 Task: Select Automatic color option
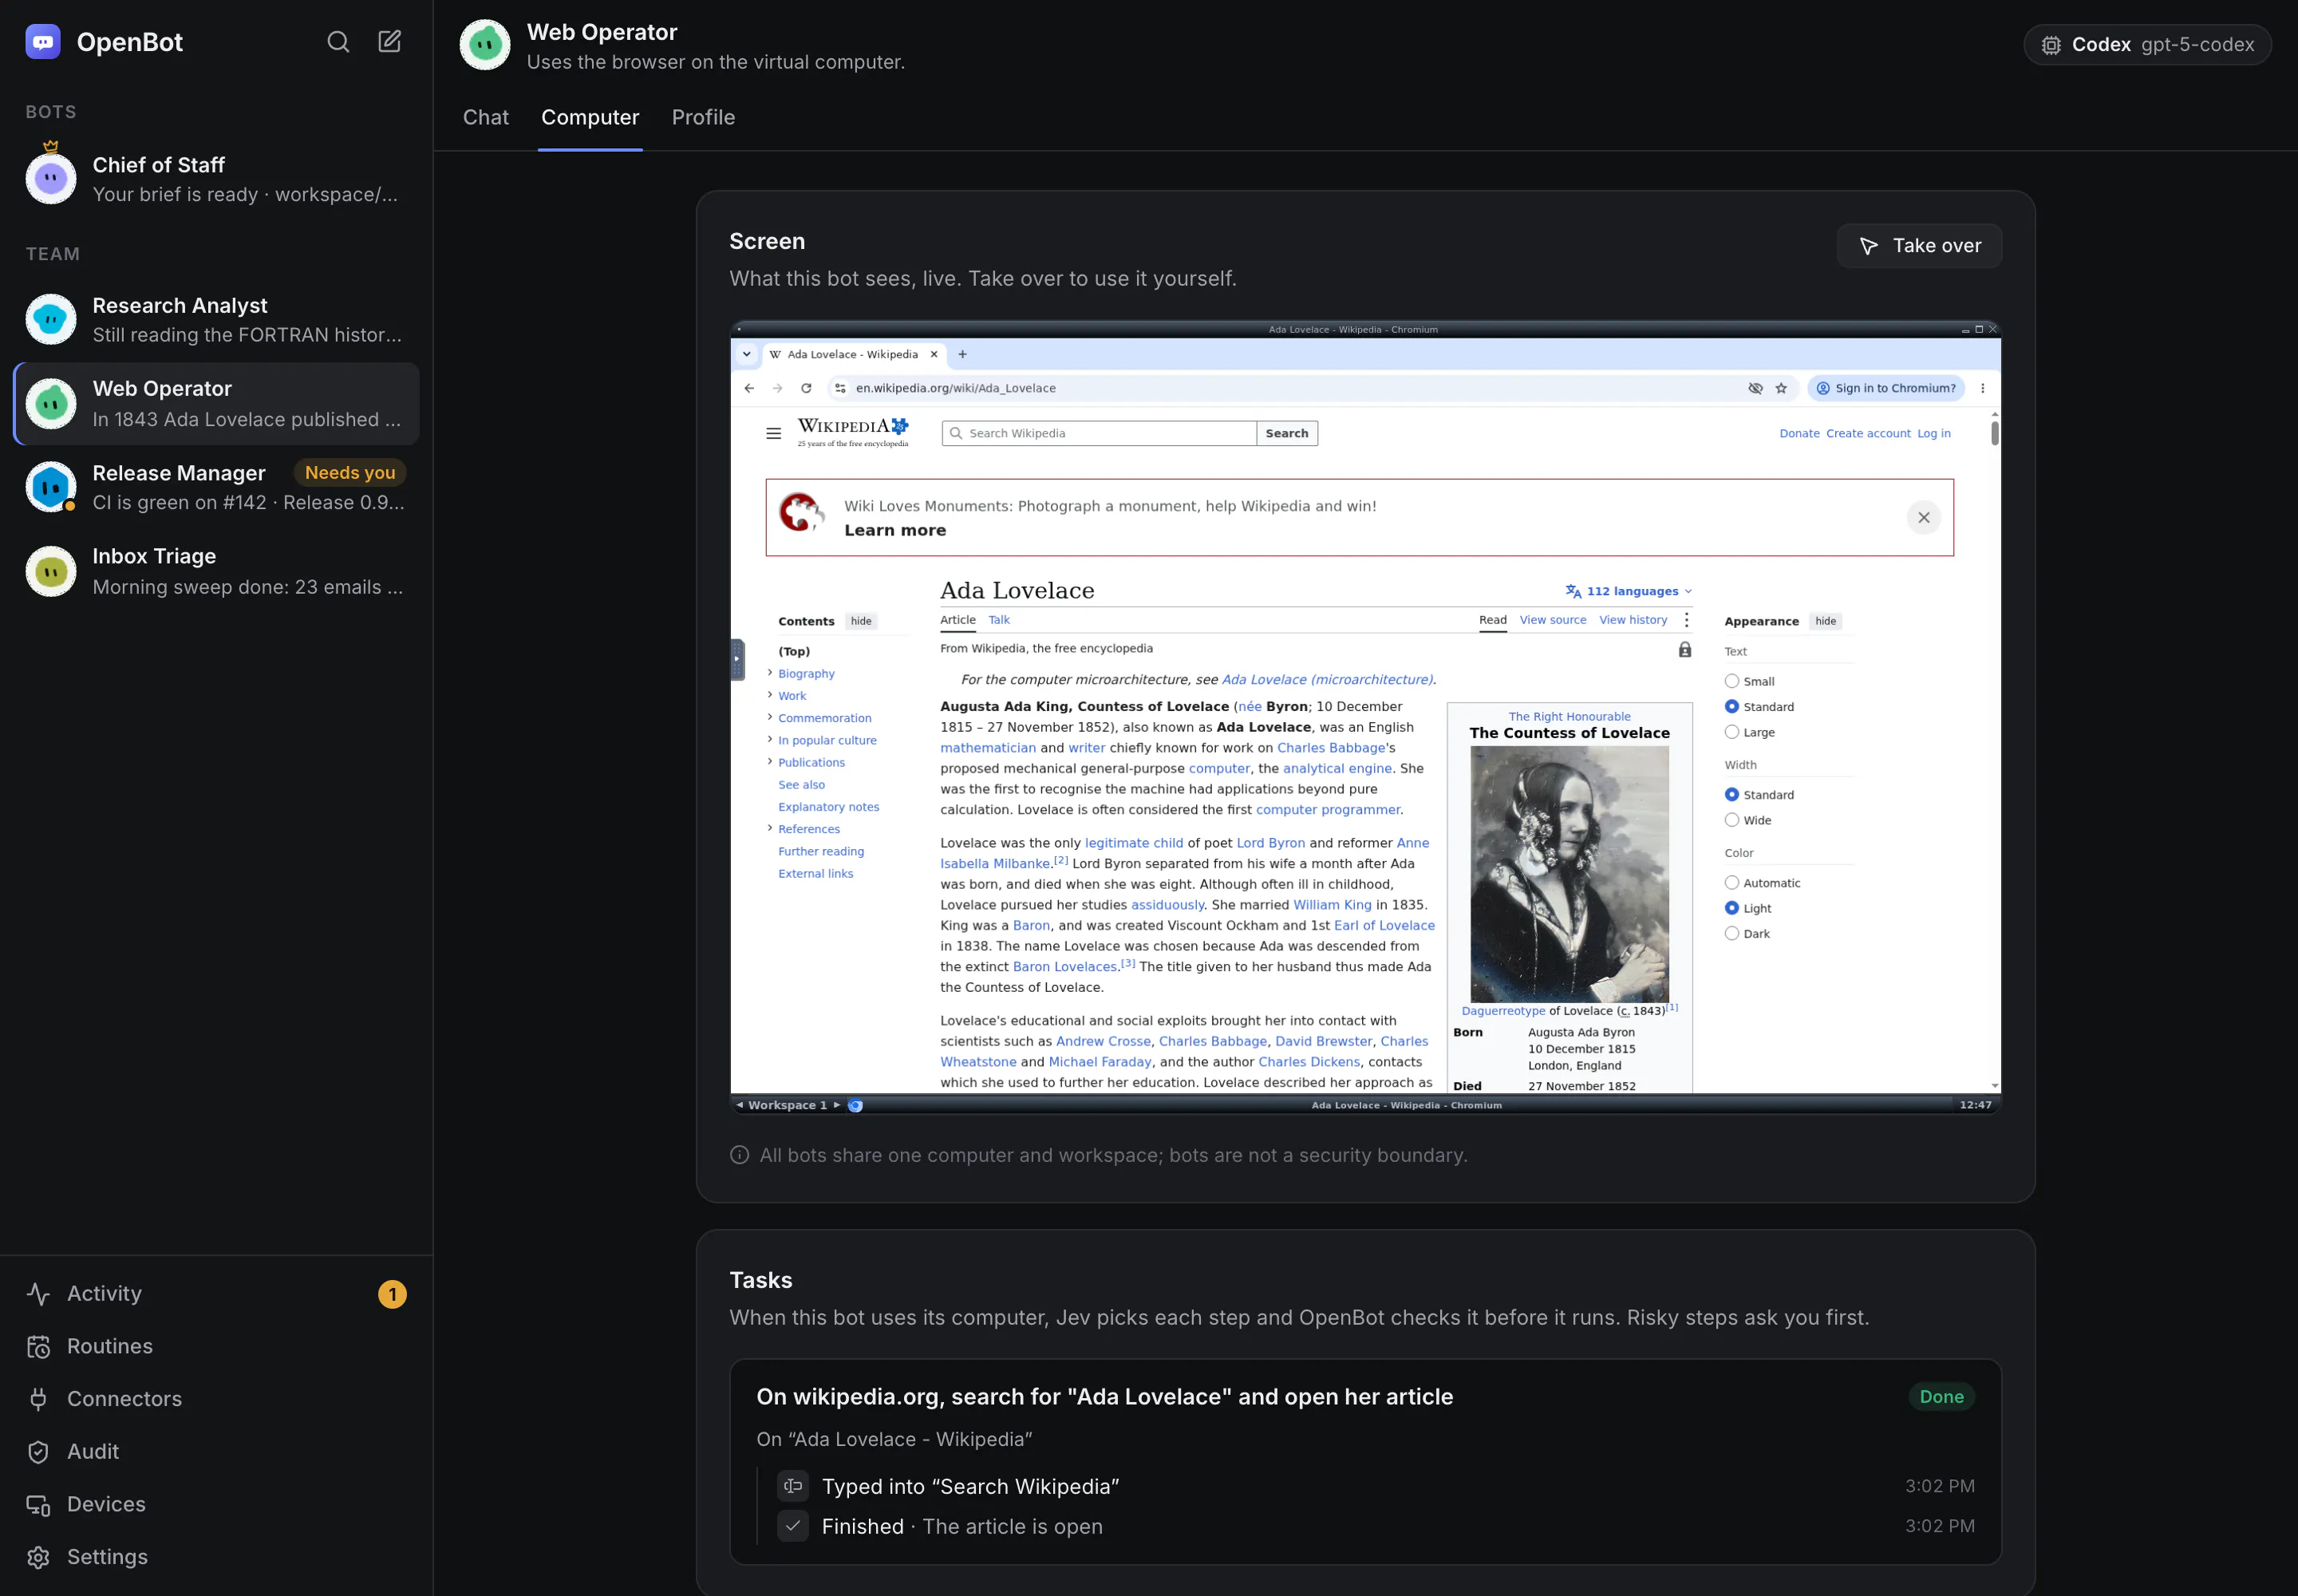(x=1731, y=882)
